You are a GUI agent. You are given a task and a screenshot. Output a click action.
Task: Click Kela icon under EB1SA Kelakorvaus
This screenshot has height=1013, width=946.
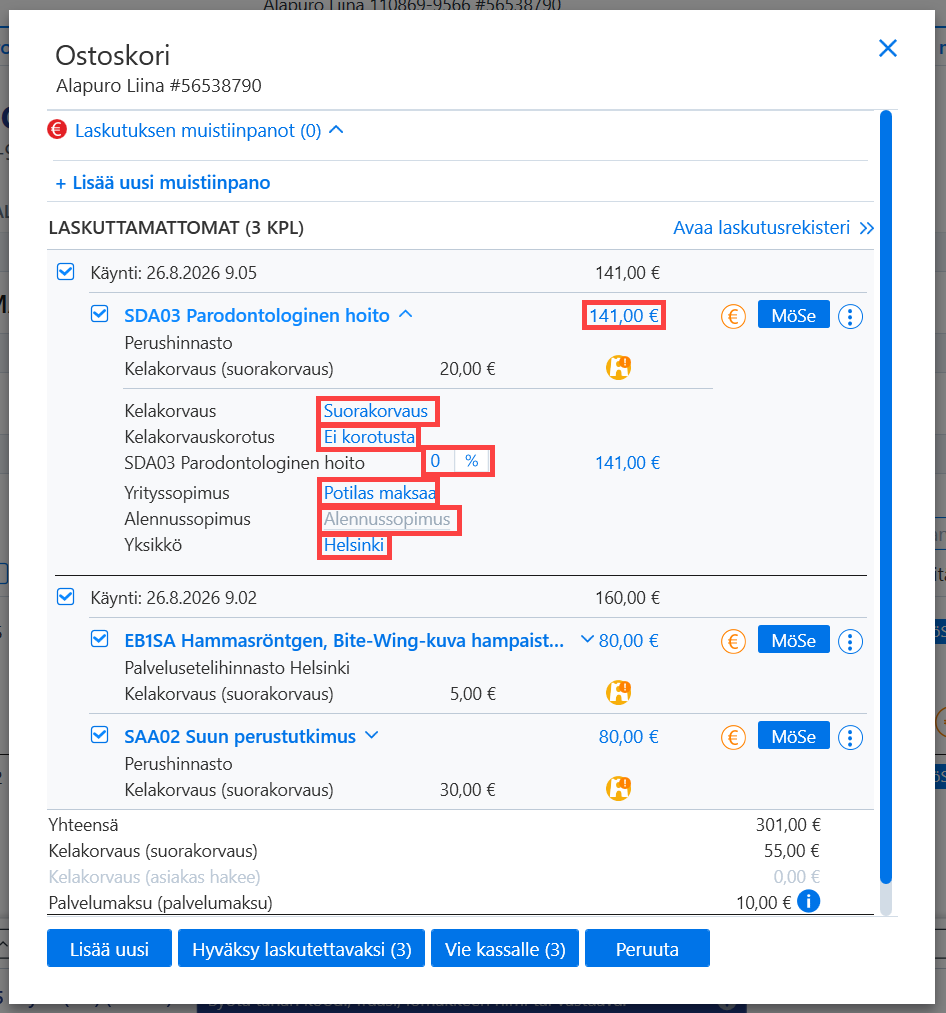(618, 693)
